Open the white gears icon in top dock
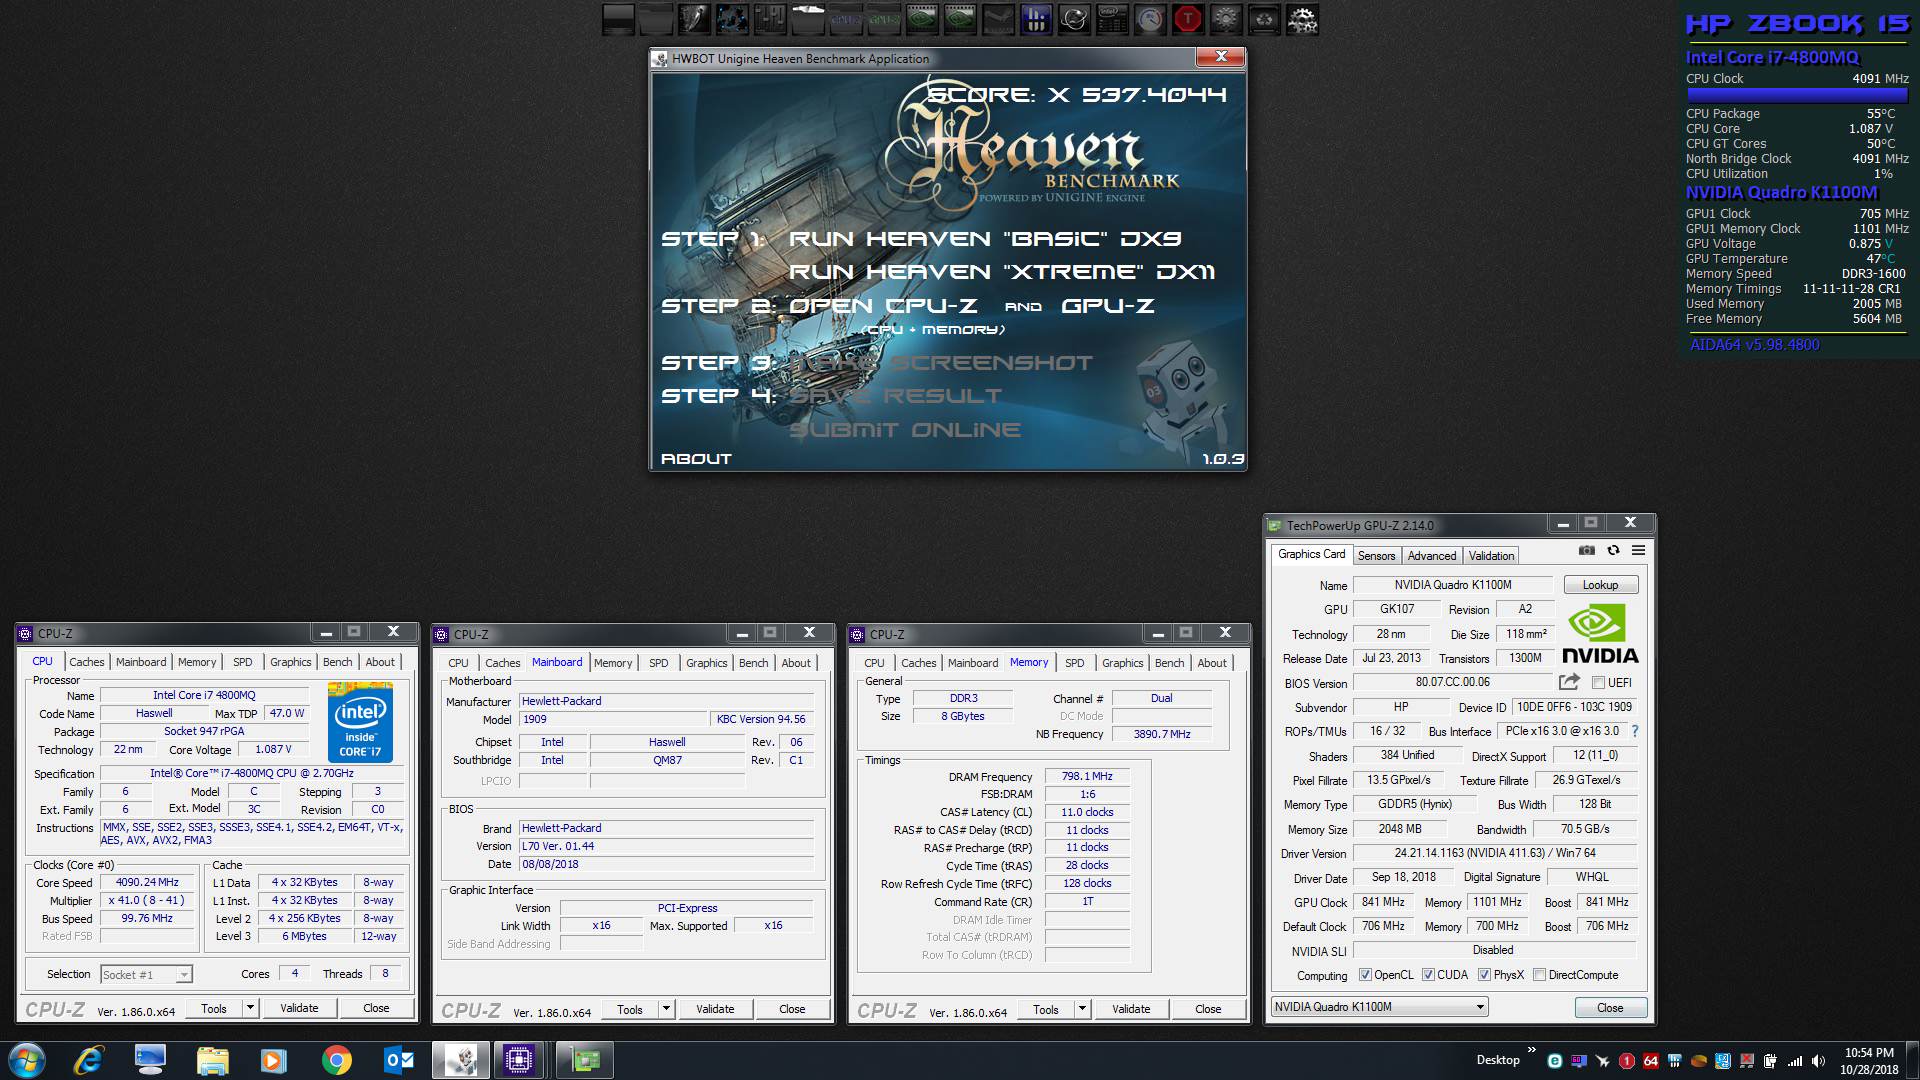Screen dimensions: 1920x1080 pos(1303,19)
